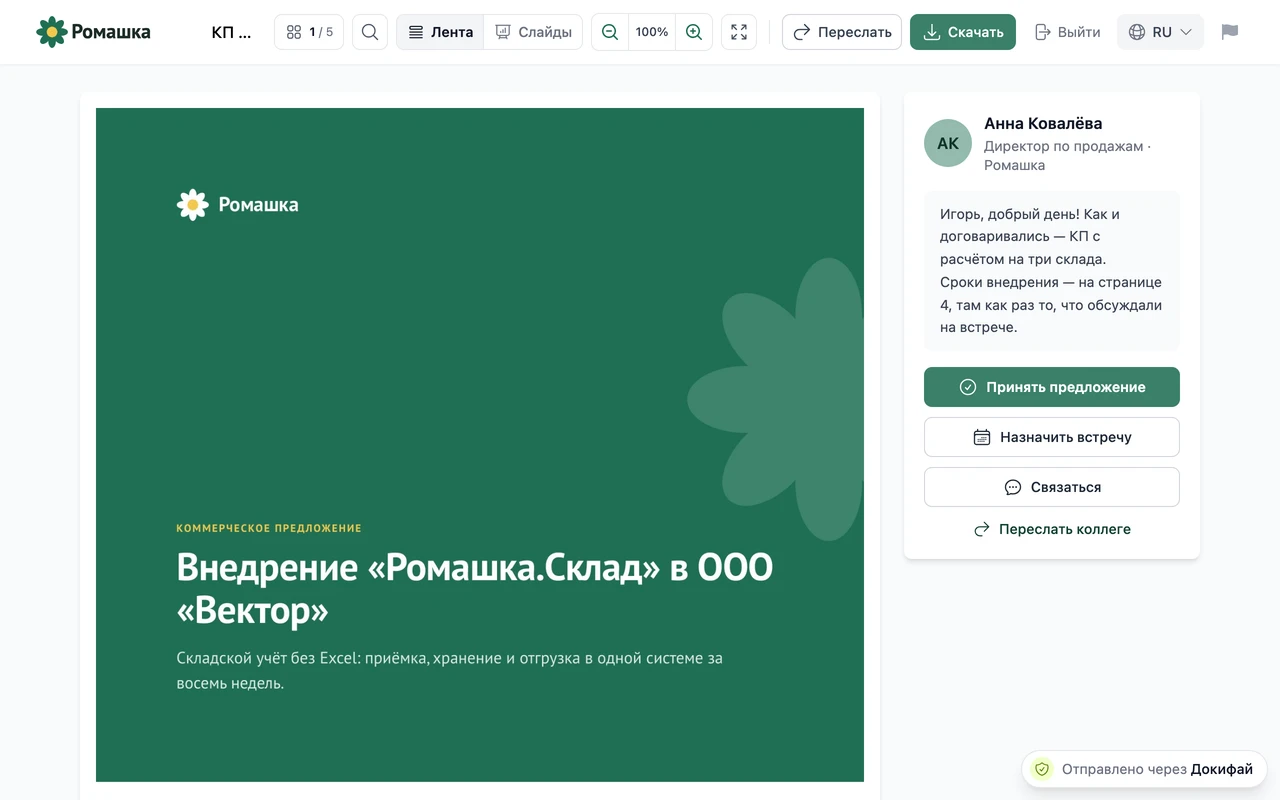Log out using Выйти
The height and width of the screenshot is (800, 1280).
click(x=1067, y=32)
